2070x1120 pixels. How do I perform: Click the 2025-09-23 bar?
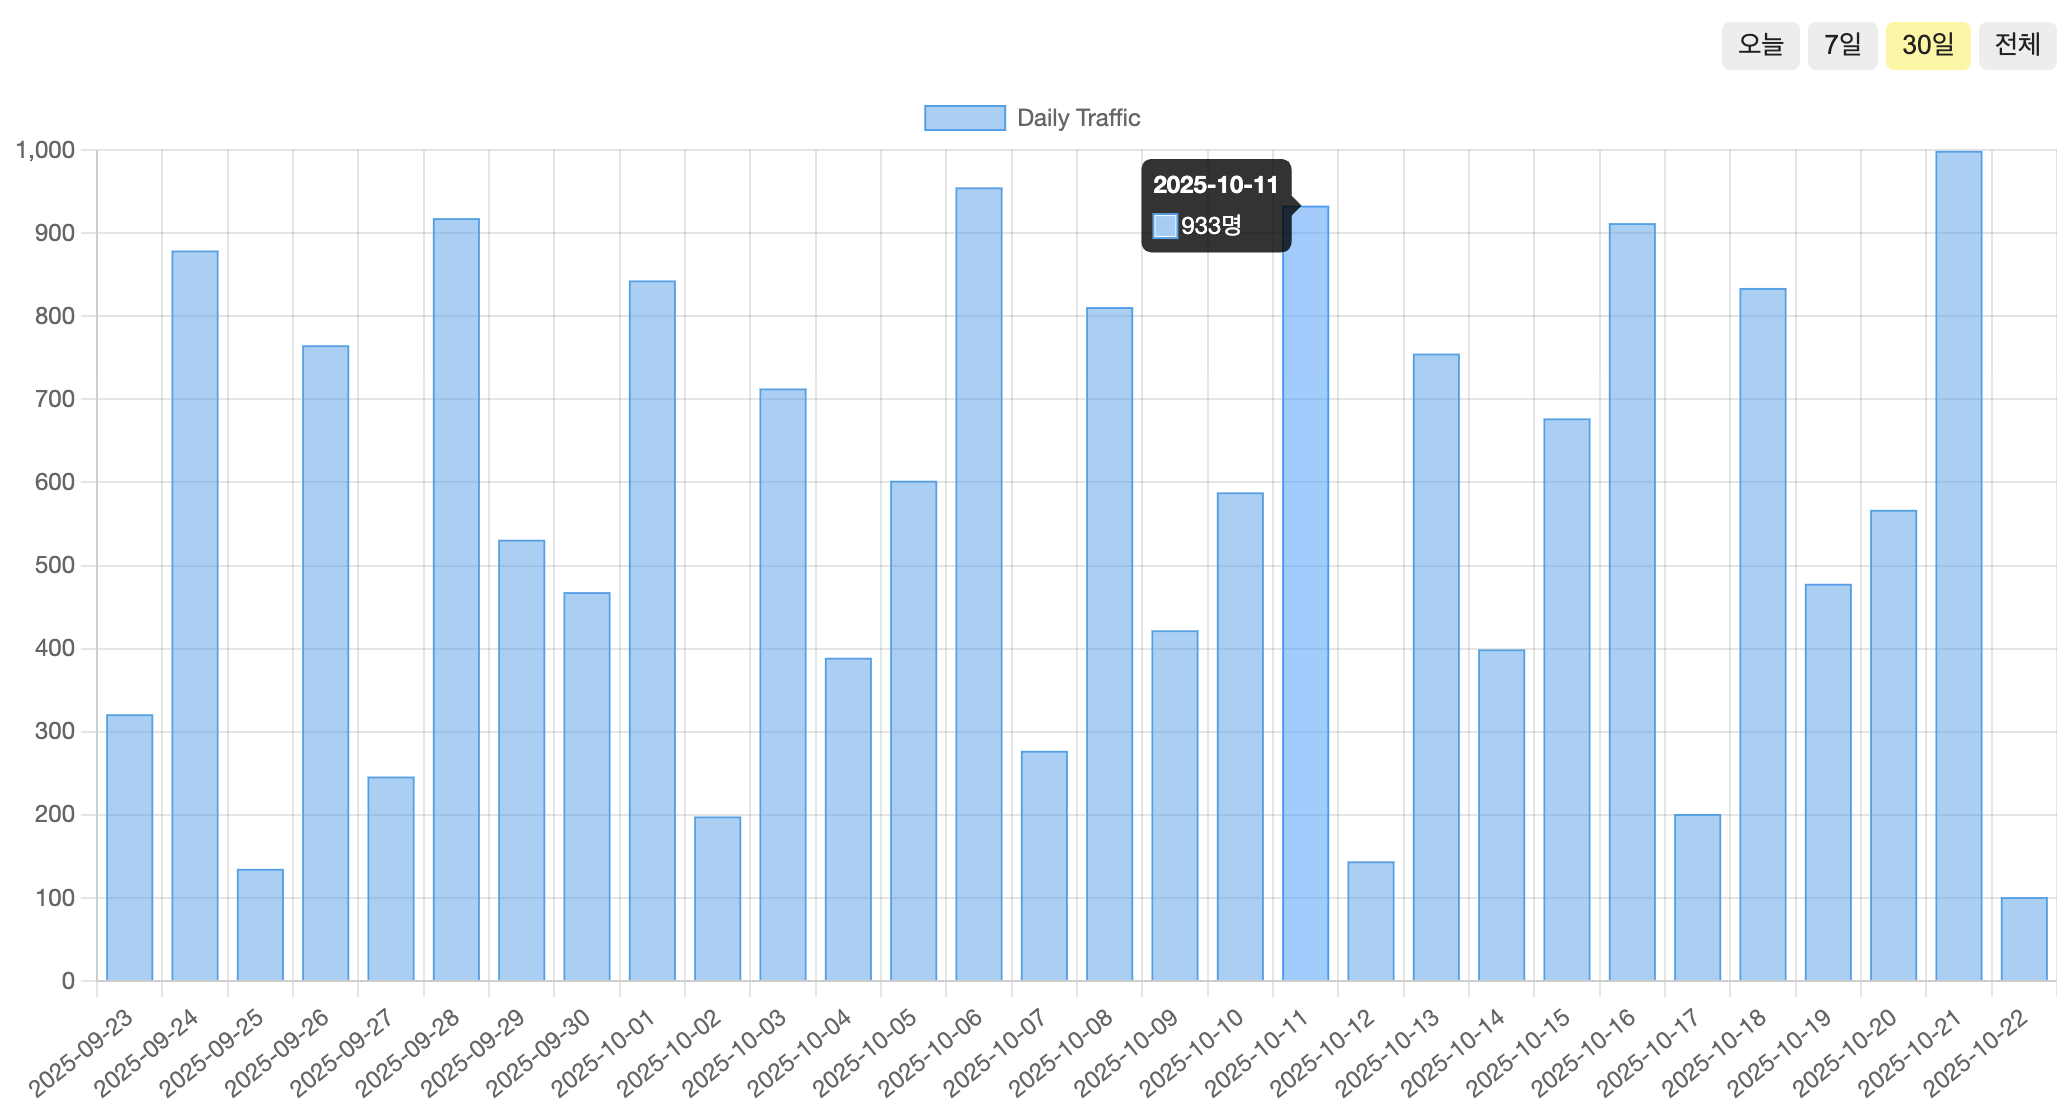pos(130,850)
